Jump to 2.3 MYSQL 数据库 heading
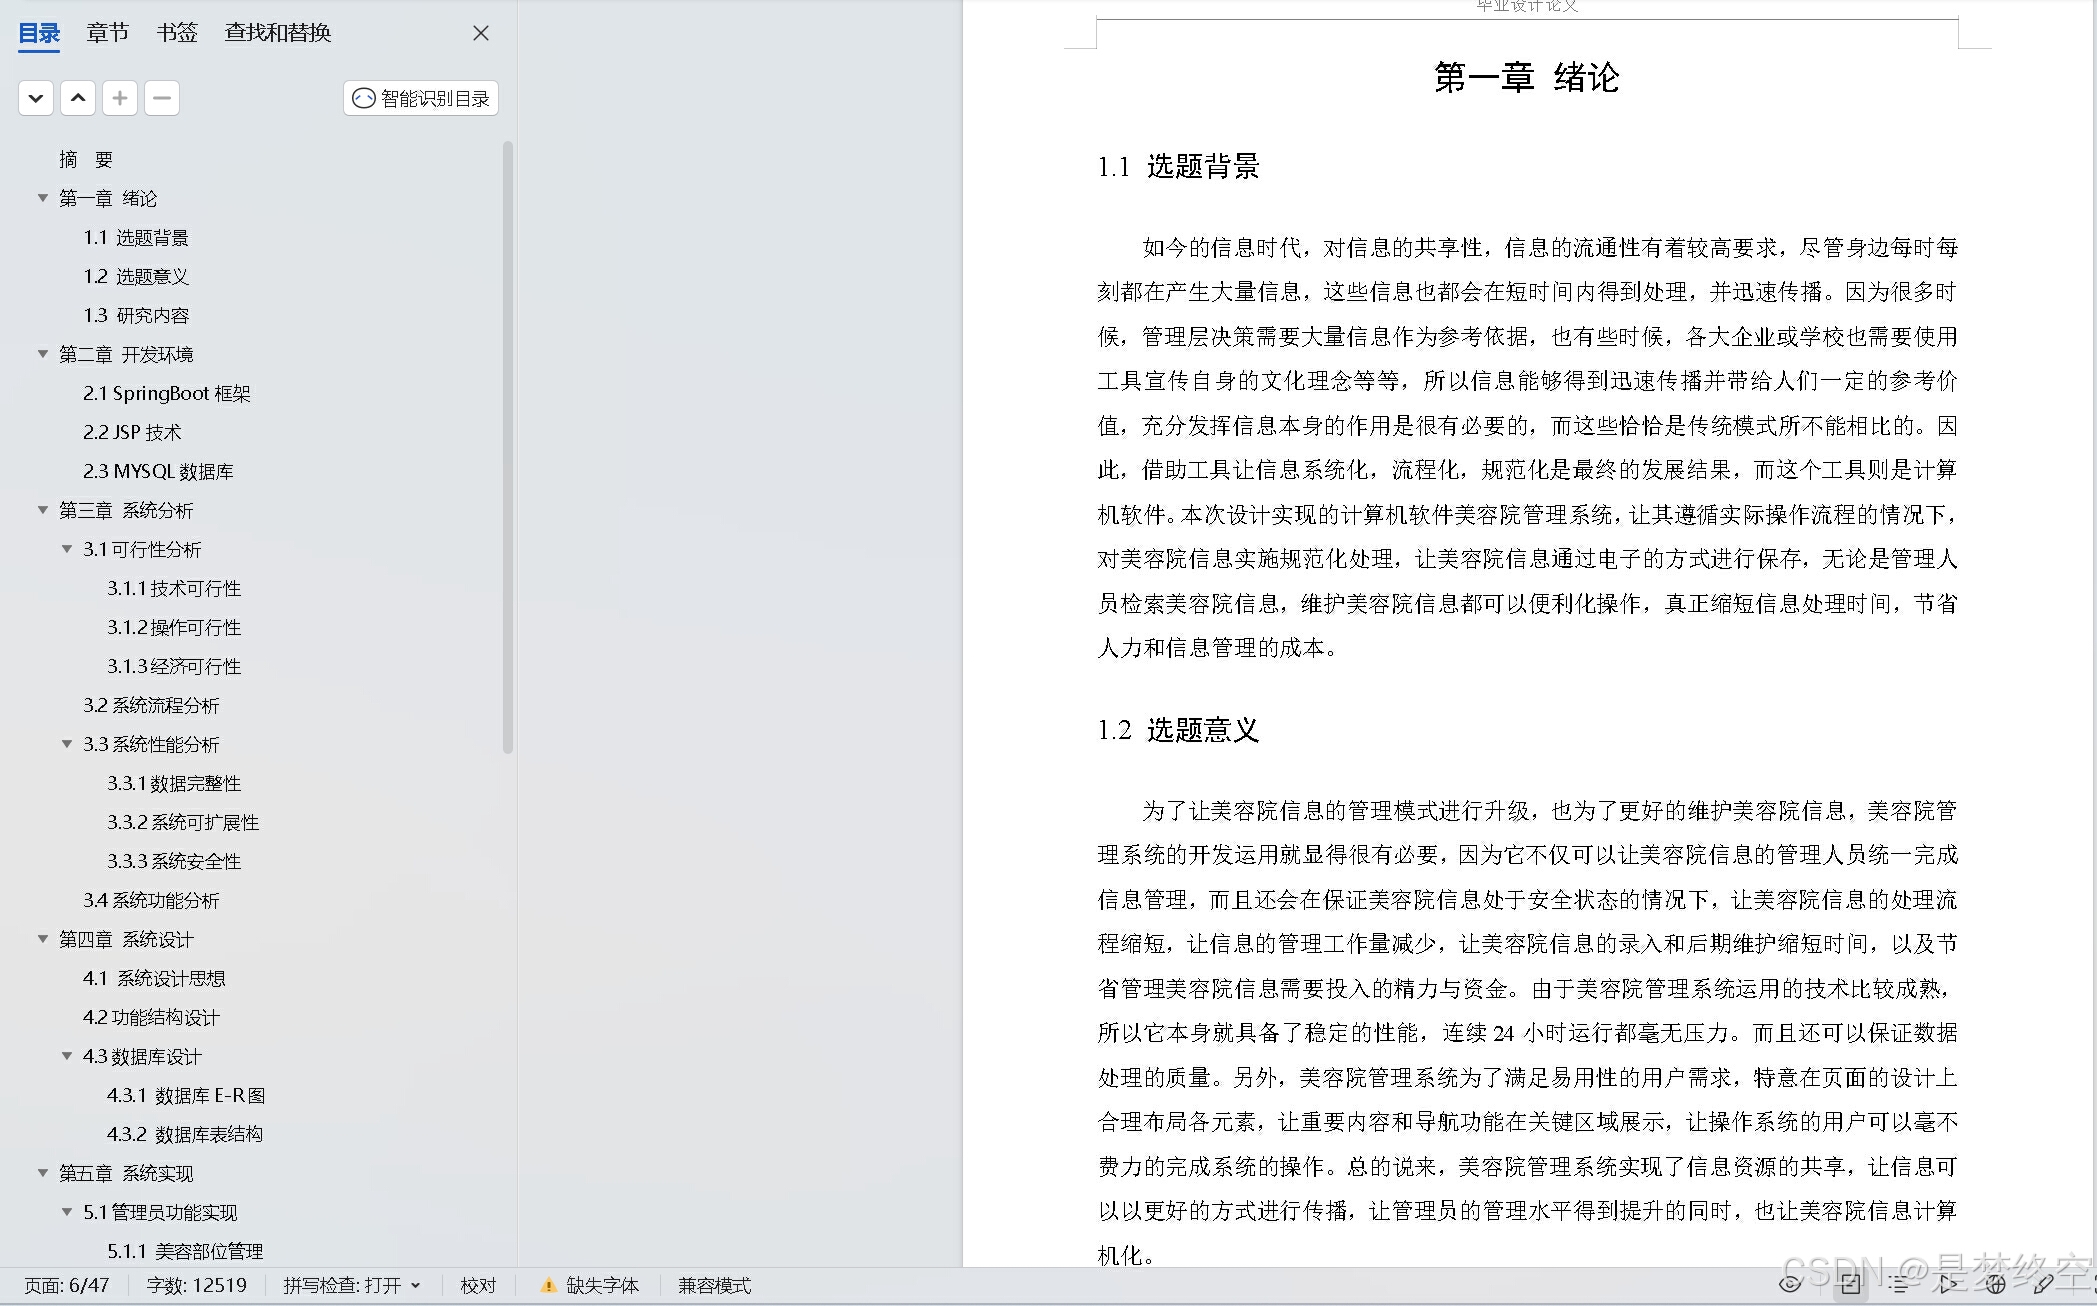This screenshot has width=2097, height=1306. point(158,471)
